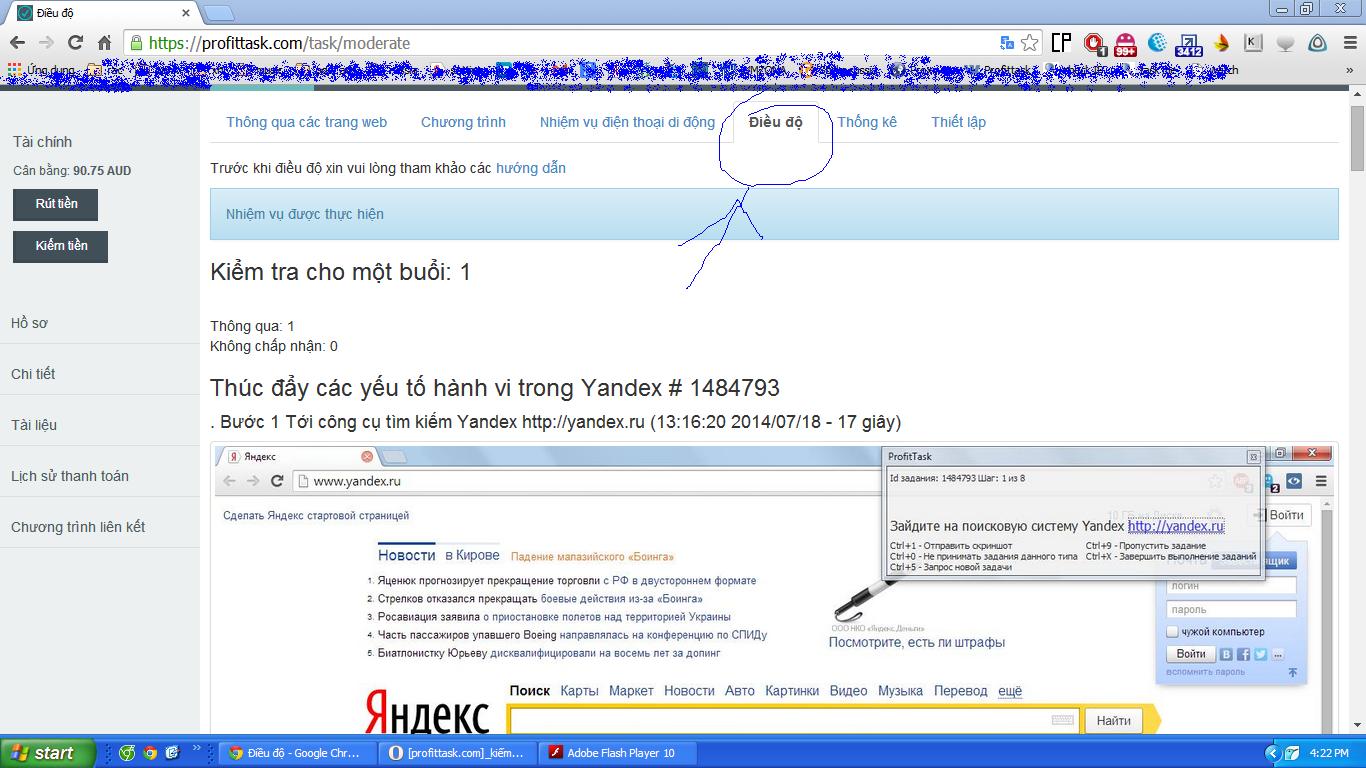Click the browser forward arrow
Screen dimensions: 1366x768
click(x=46, y=43)
